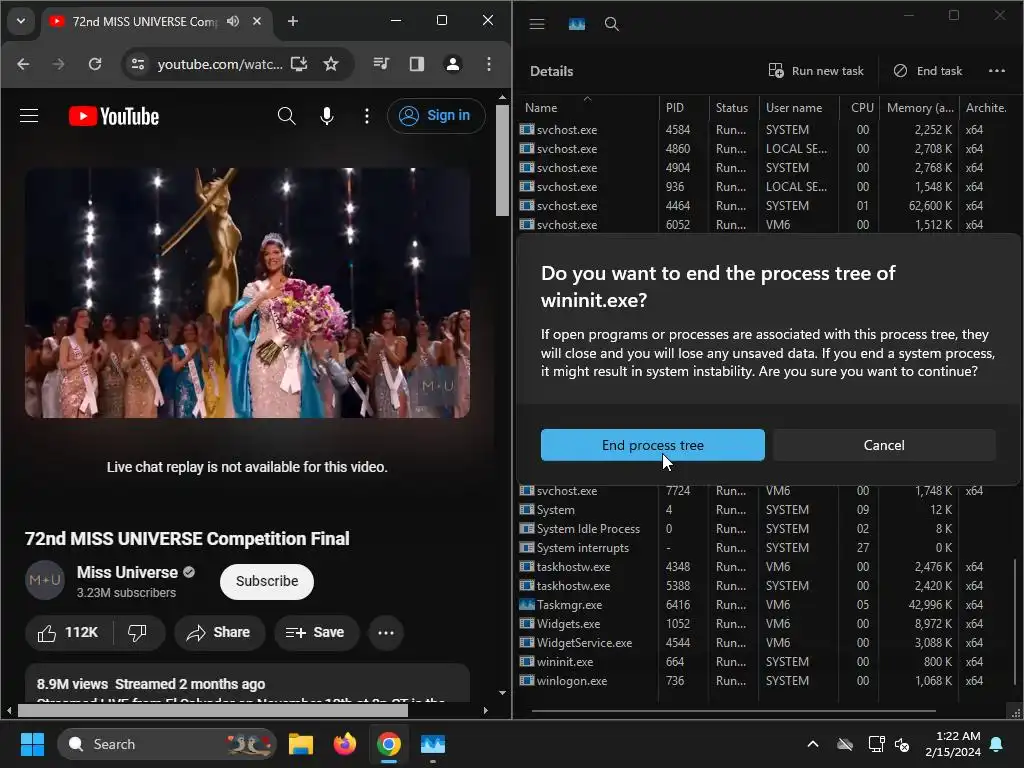This screenshot has width=1024, height=768.
Task: Open more video actions ellipsis
Action: [x=386, y=632]
